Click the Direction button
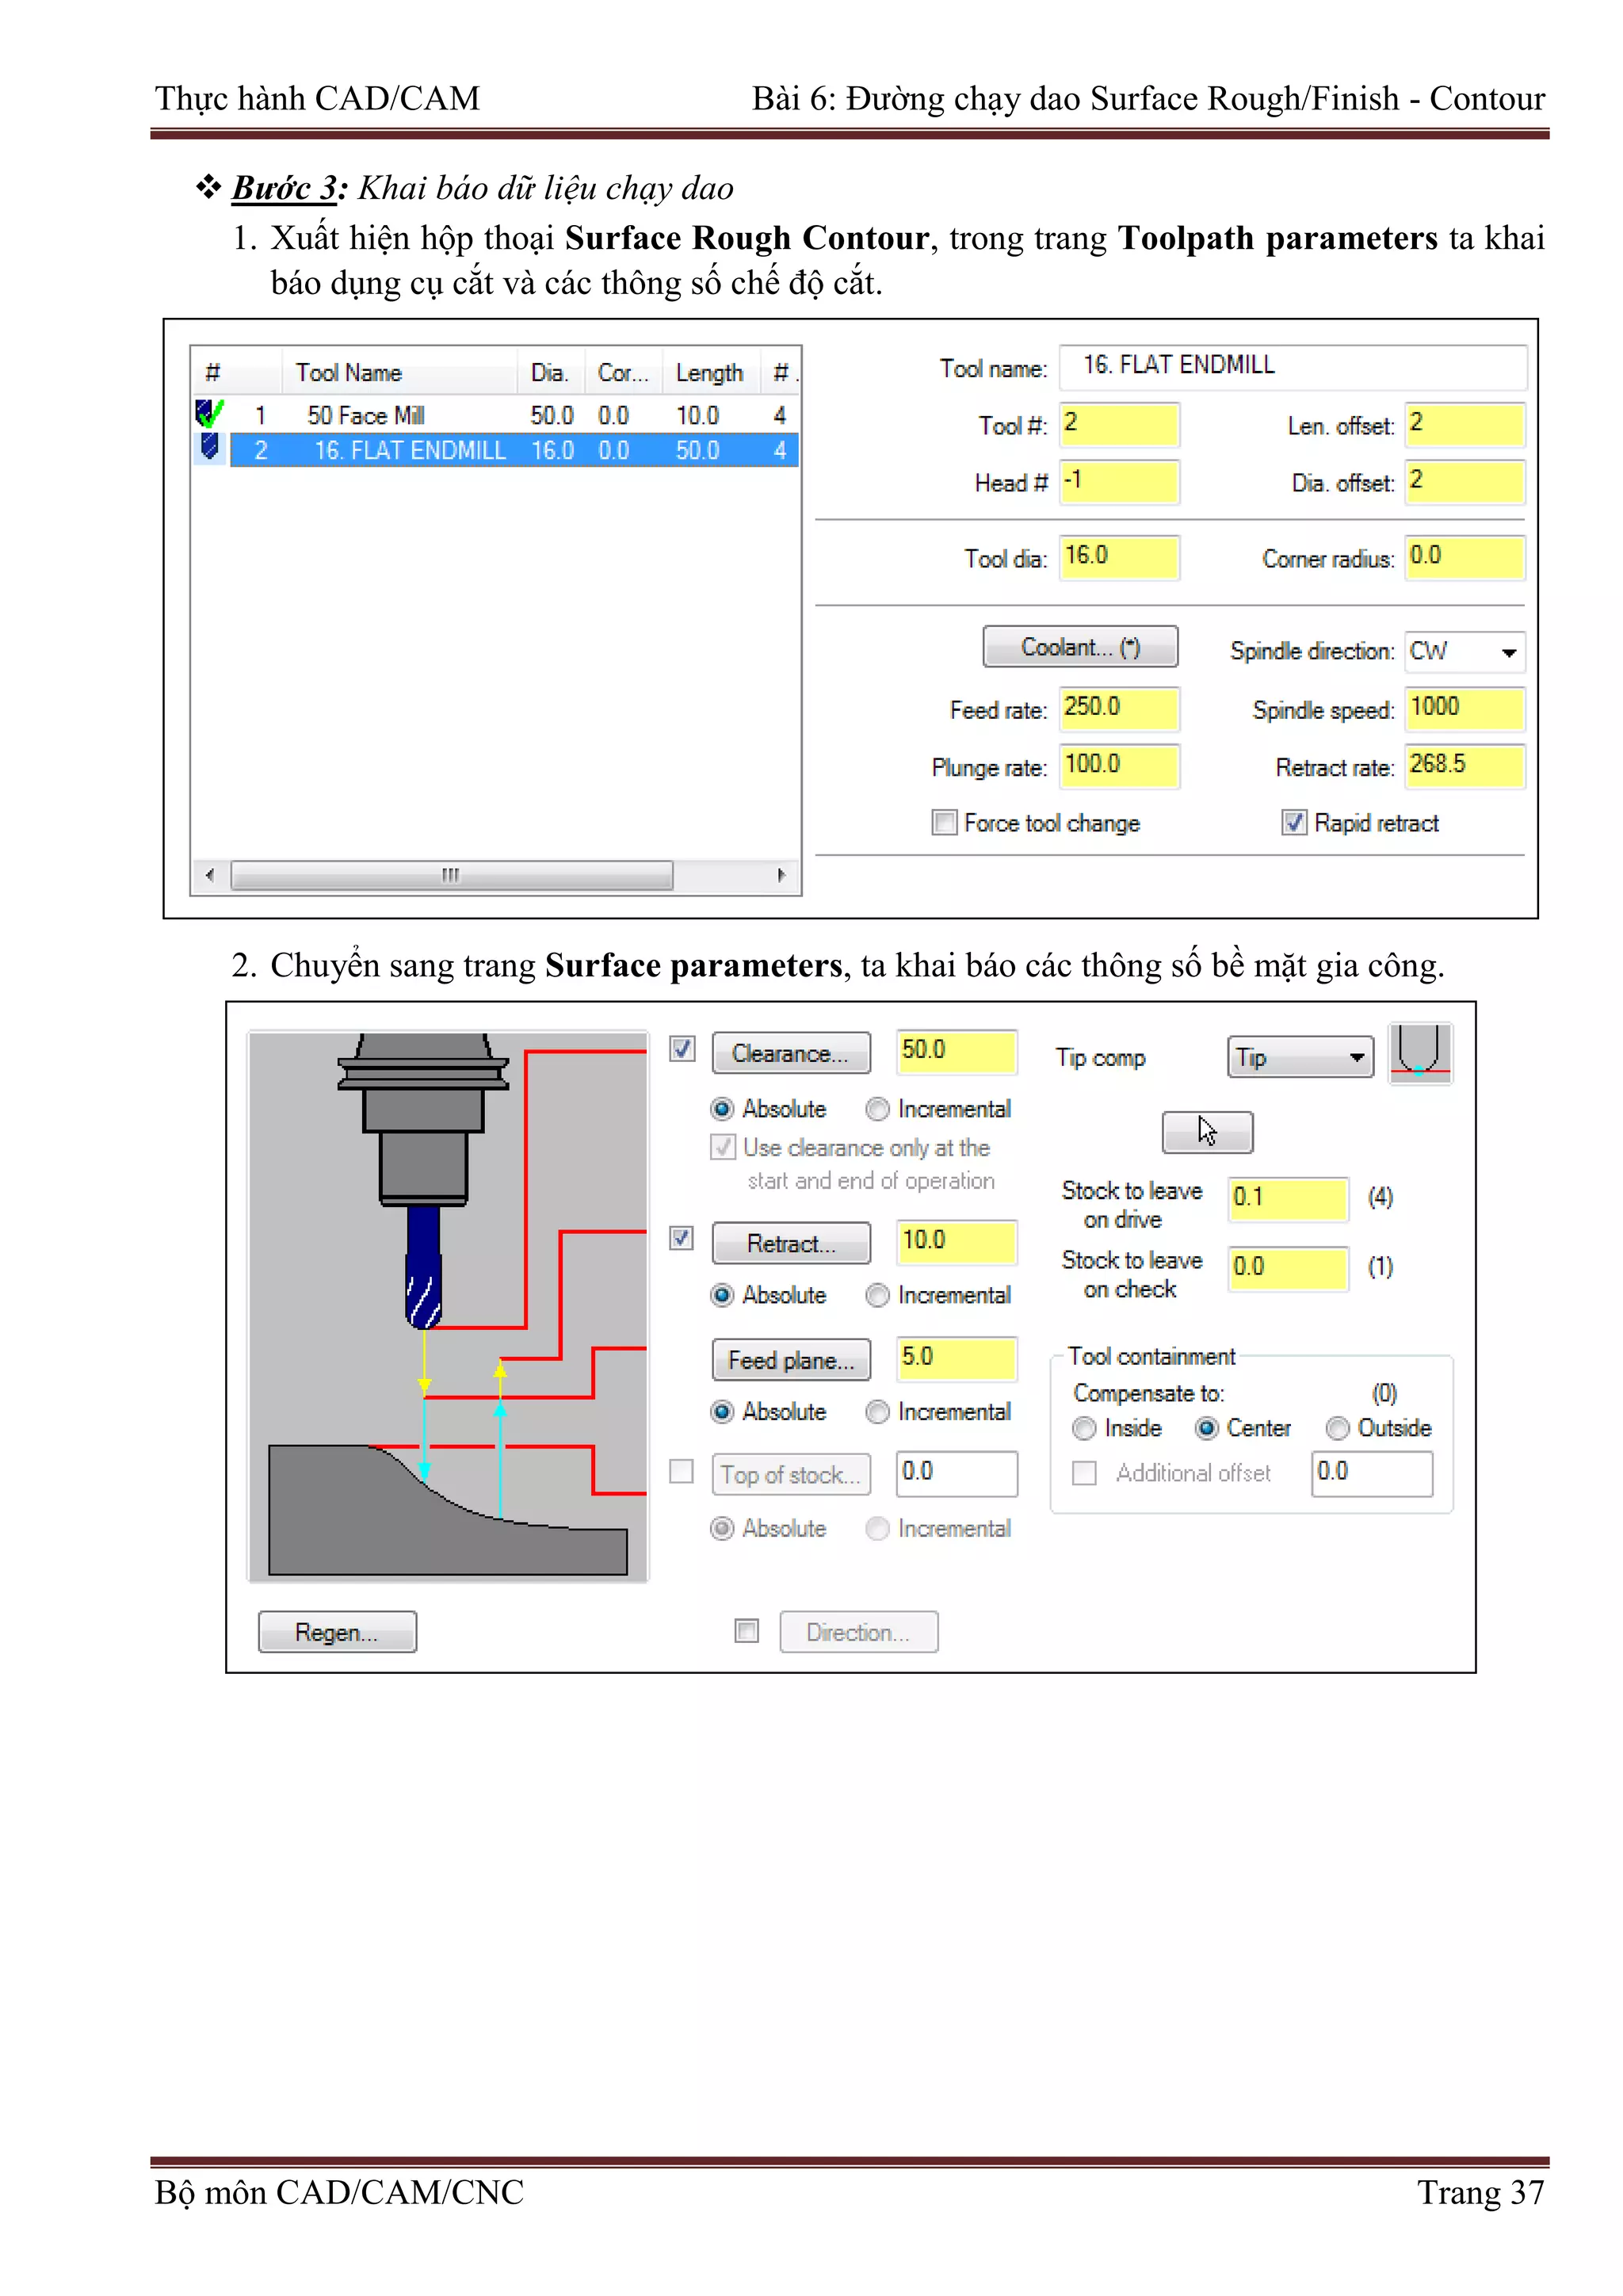 859,1632
